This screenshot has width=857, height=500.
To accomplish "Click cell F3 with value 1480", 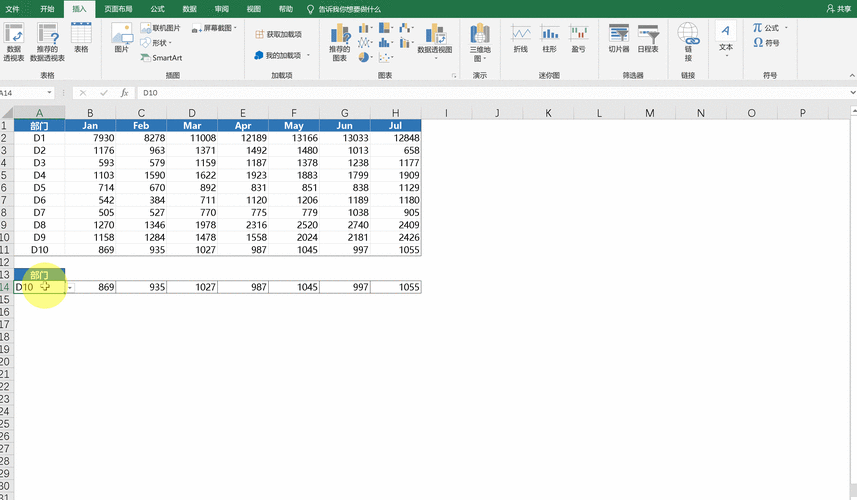I will pos(294,151).
